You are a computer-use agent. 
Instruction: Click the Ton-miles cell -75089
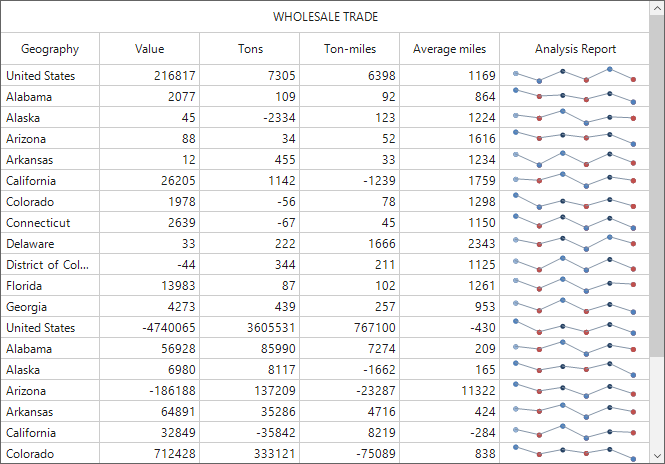tap(349, 453)
